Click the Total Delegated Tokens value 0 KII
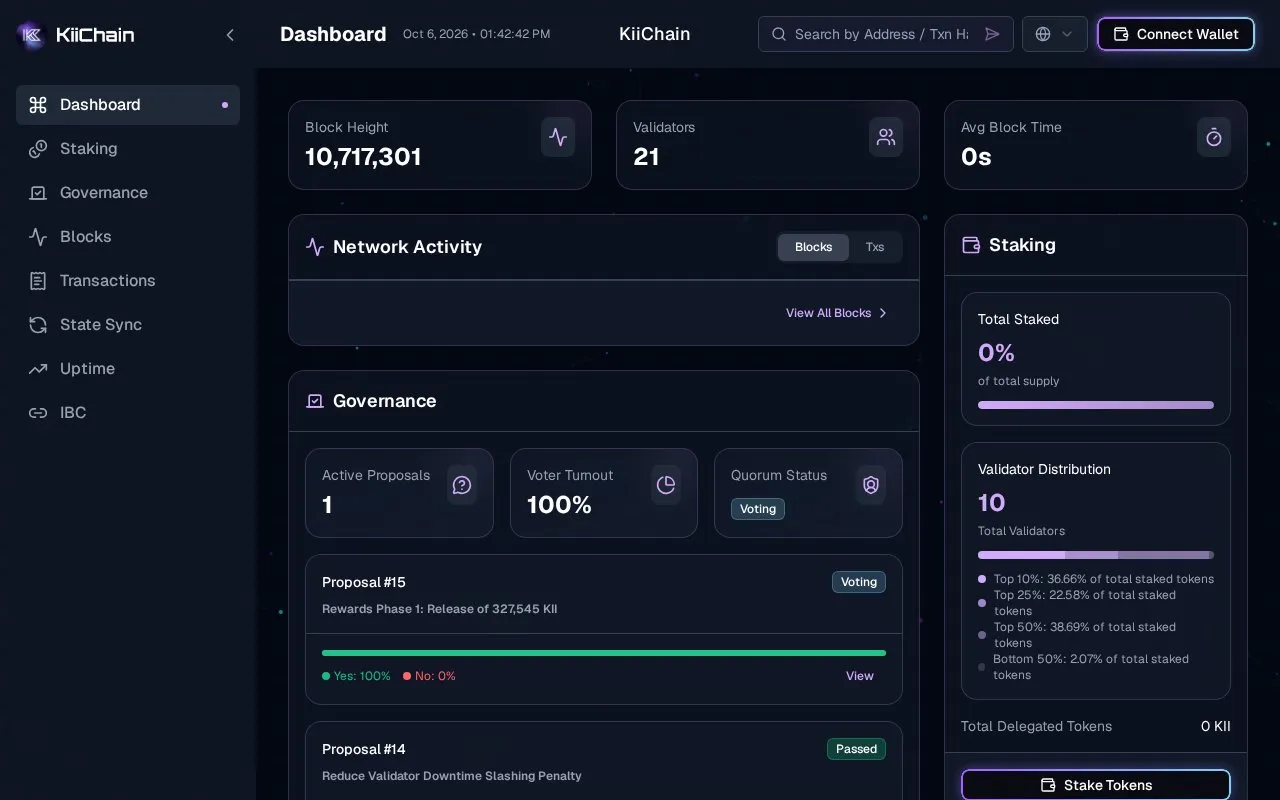The image size is (1280, 800). 1216,726
